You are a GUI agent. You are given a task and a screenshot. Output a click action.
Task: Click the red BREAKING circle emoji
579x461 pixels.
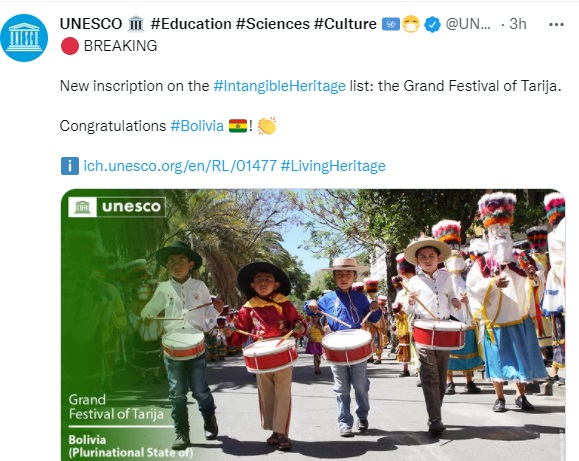[70, 46]
